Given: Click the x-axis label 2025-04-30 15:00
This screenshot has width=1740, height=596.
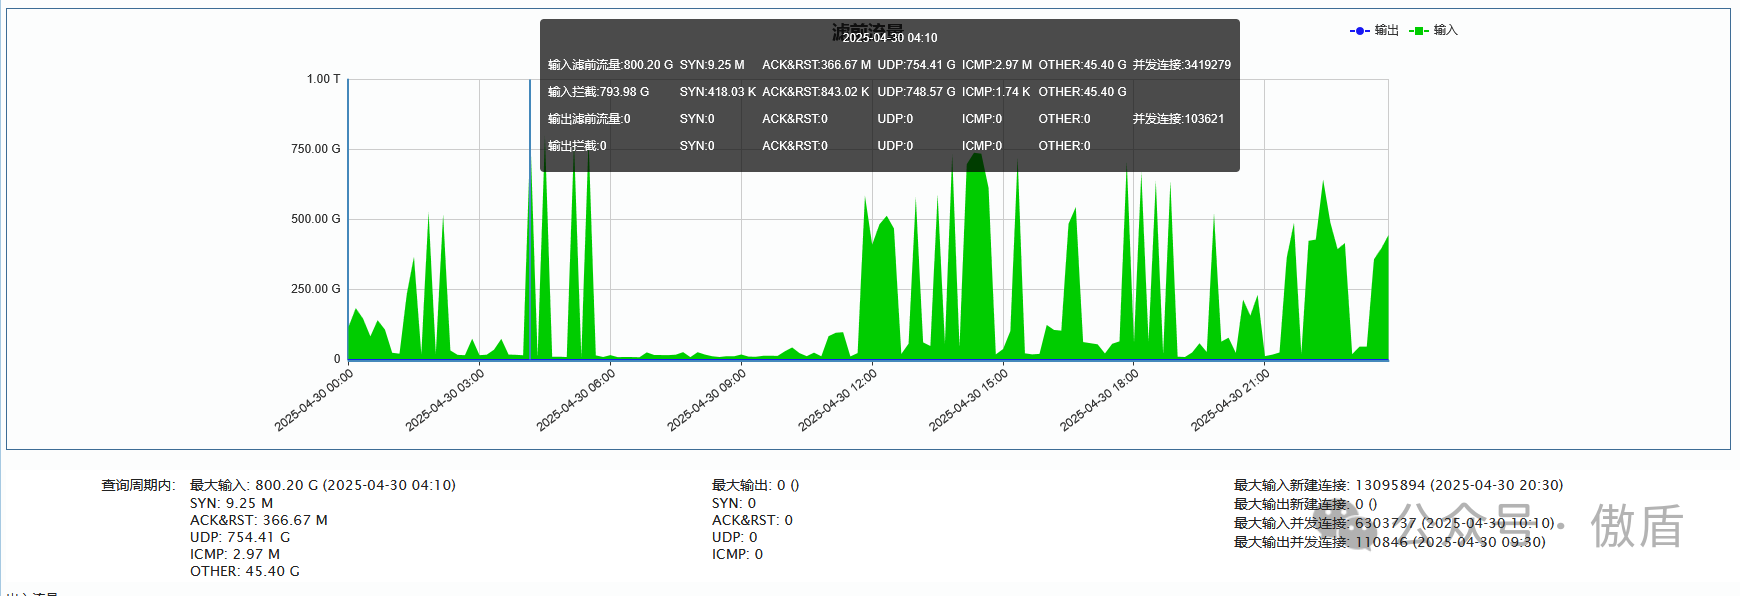Looking at the screenshot, I should point(969,400).
